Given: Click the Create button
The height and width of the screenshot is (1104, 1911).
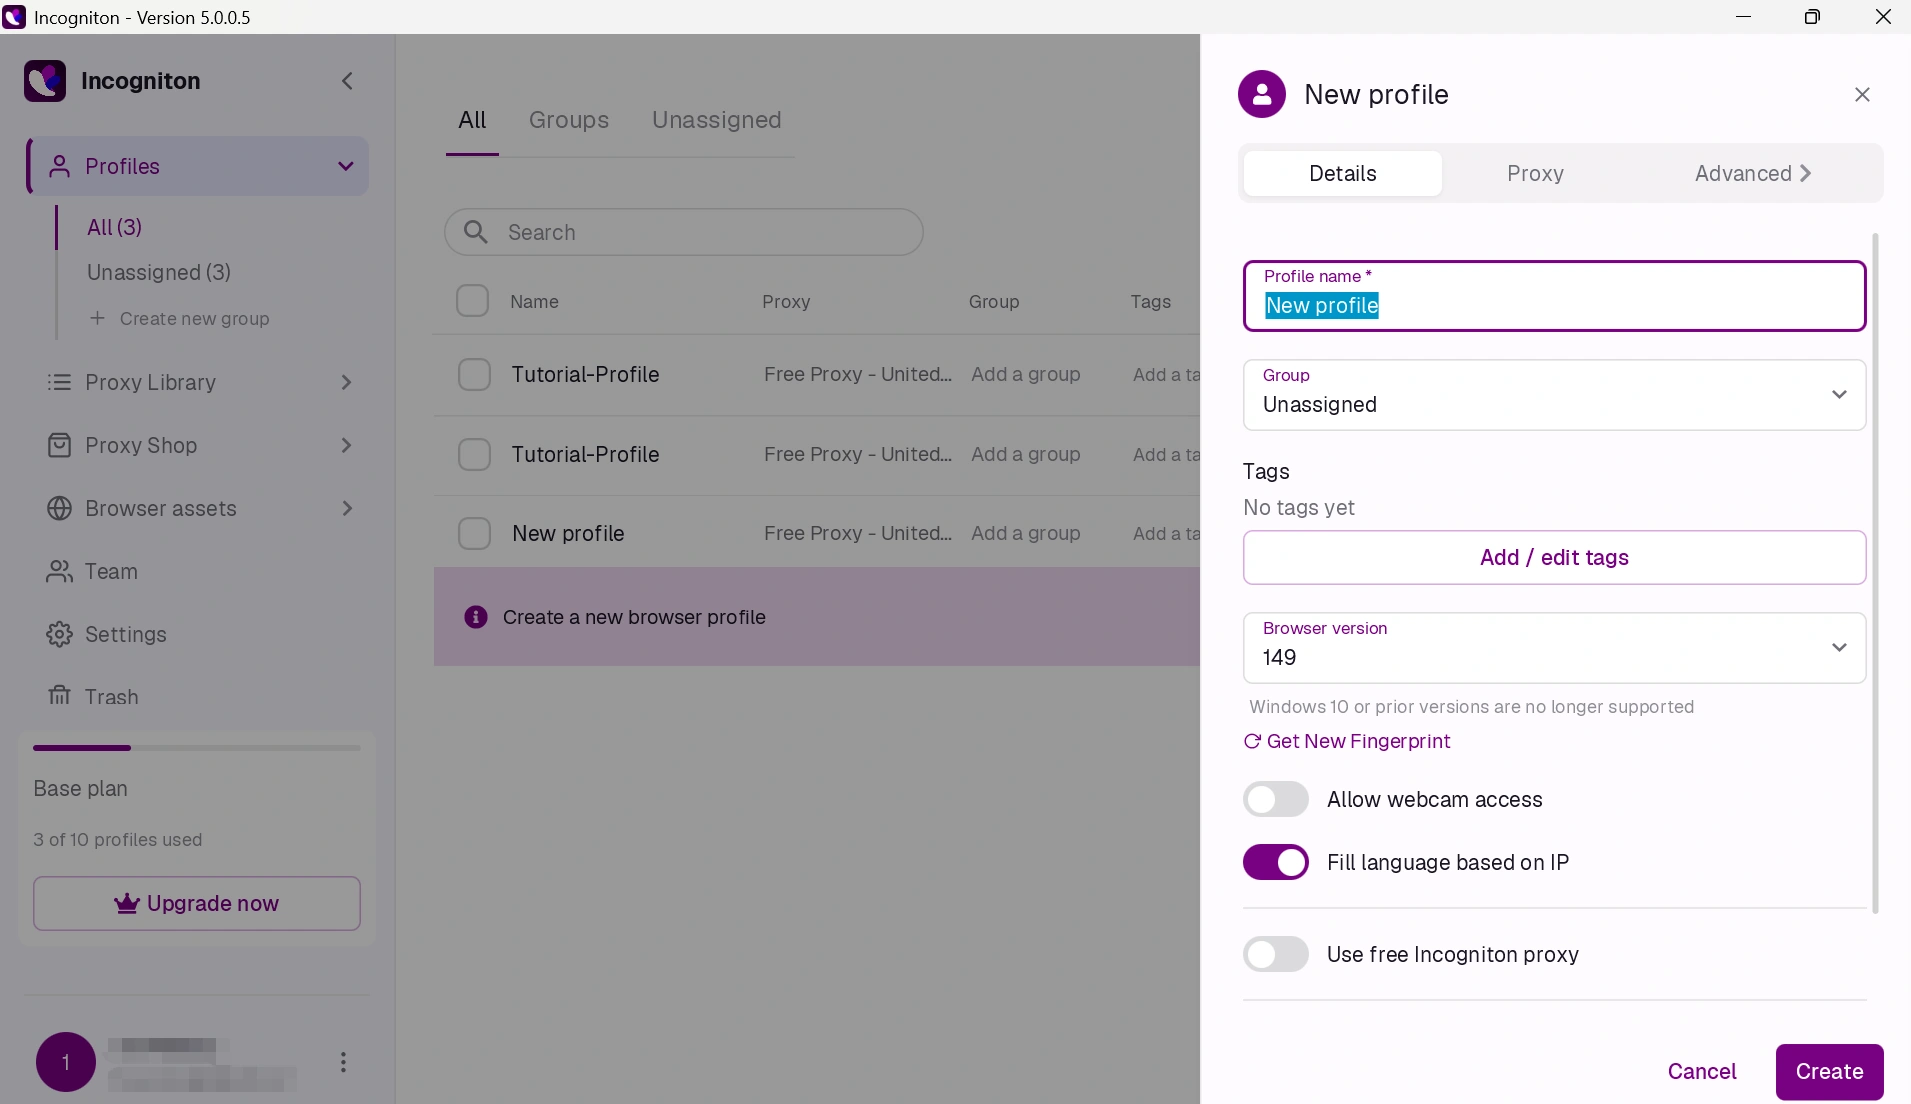Looking at the screenshot, I should pos(1829,1071).
